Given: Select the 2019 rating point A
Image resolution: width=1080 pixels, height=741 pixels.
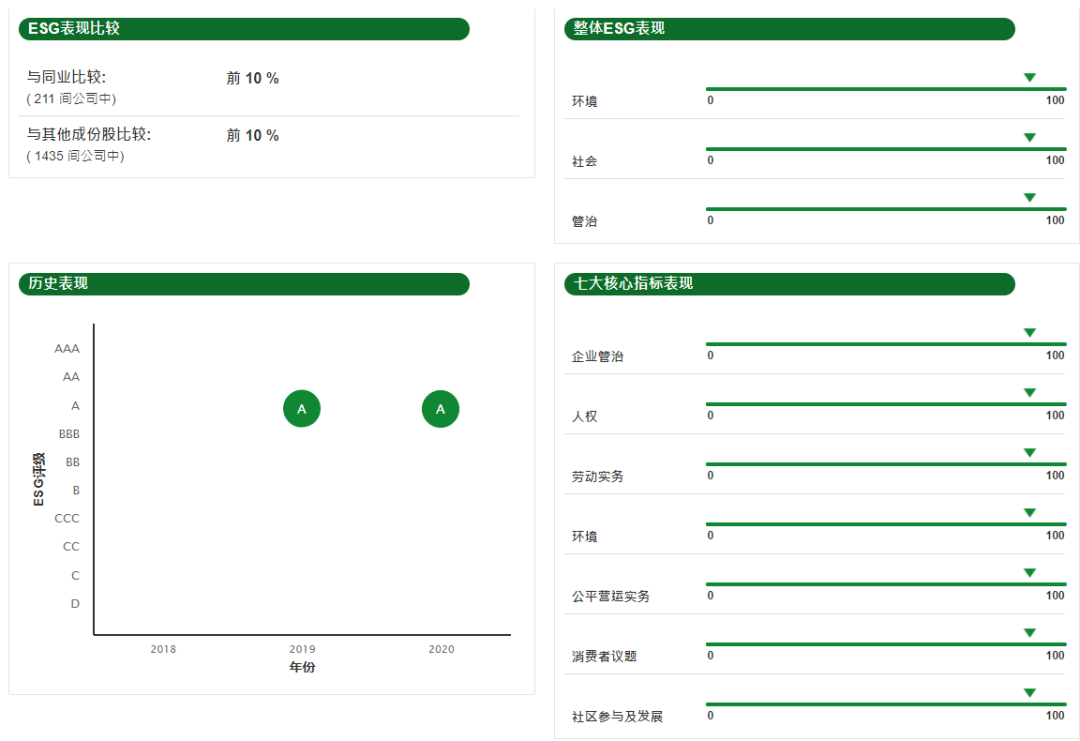Looking at the screenshot, I should [302, 408].
